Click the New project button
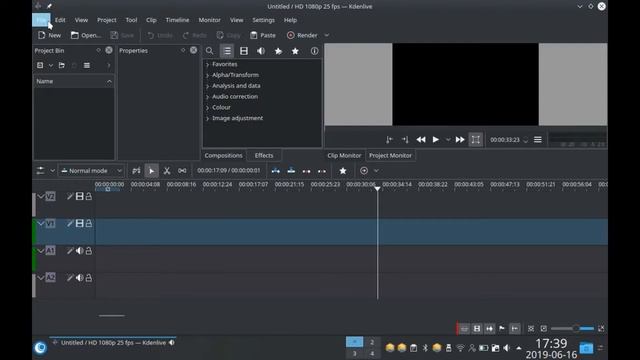 click(x=49, y=36)
